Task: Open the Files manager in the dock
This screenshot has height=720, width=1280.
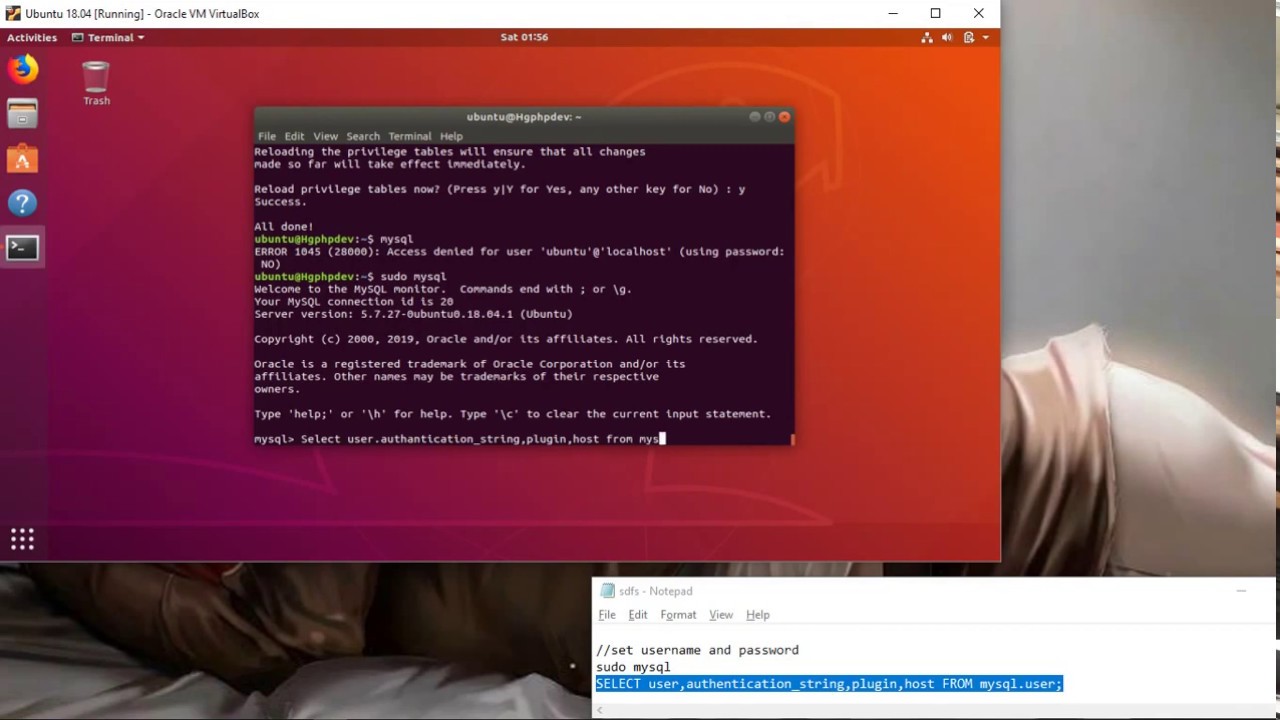Action: (22, 114)
